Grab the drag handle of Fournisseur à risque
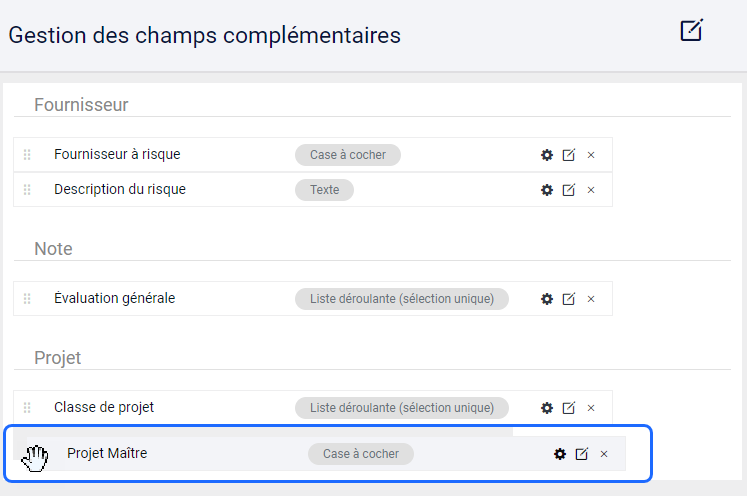Screen dimensions: 747x496 click(x=27, y=154)
